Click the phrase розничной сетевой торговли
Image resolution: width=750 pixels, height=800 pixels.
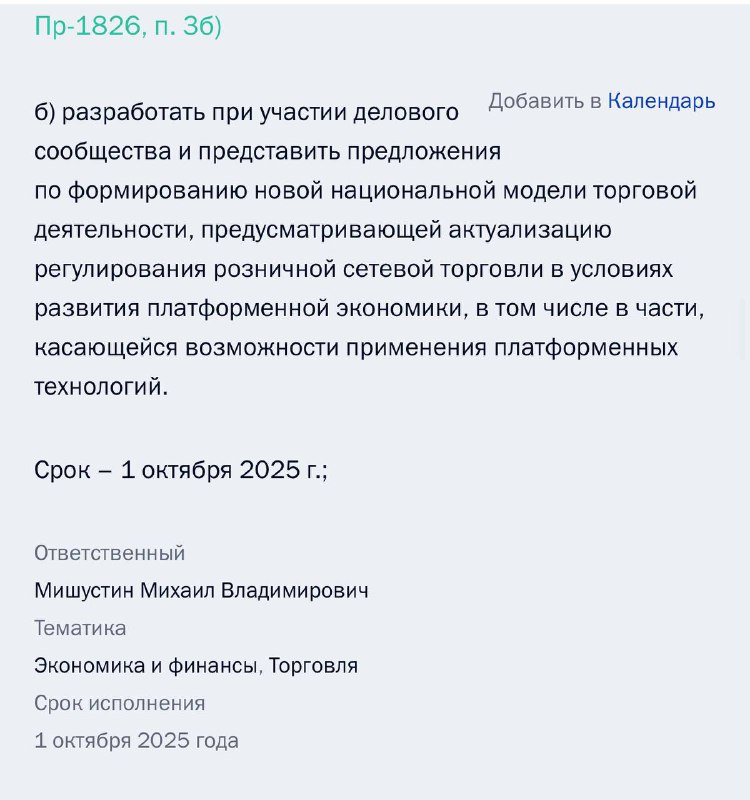point(378,269)
